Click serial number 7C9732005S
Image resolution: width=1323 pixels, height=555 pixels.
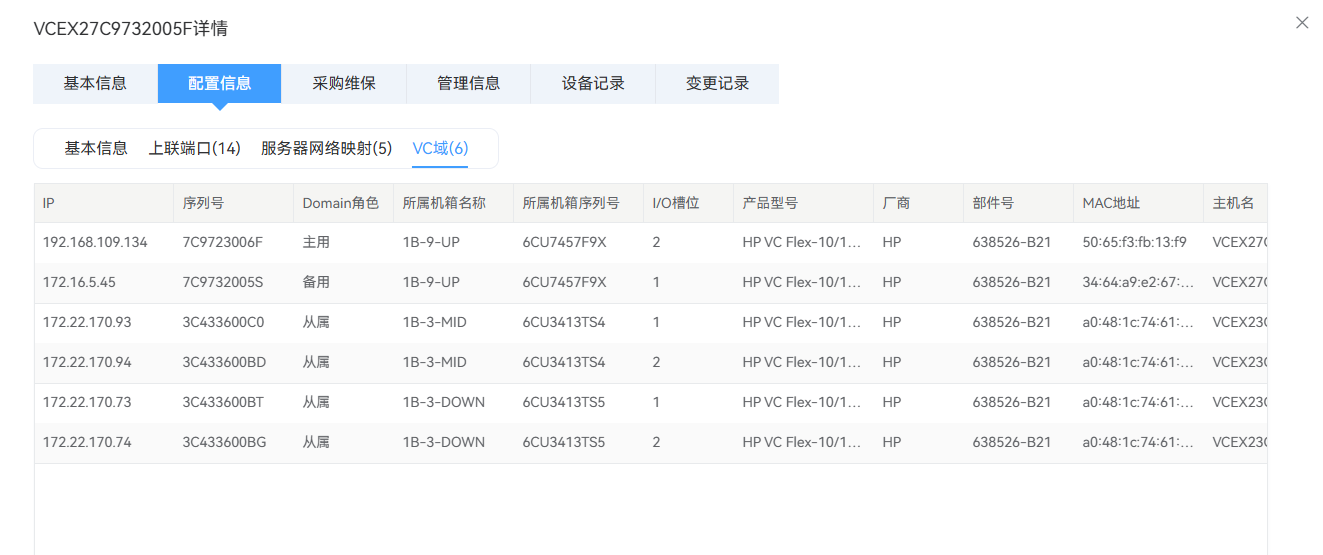pos(222,282)
